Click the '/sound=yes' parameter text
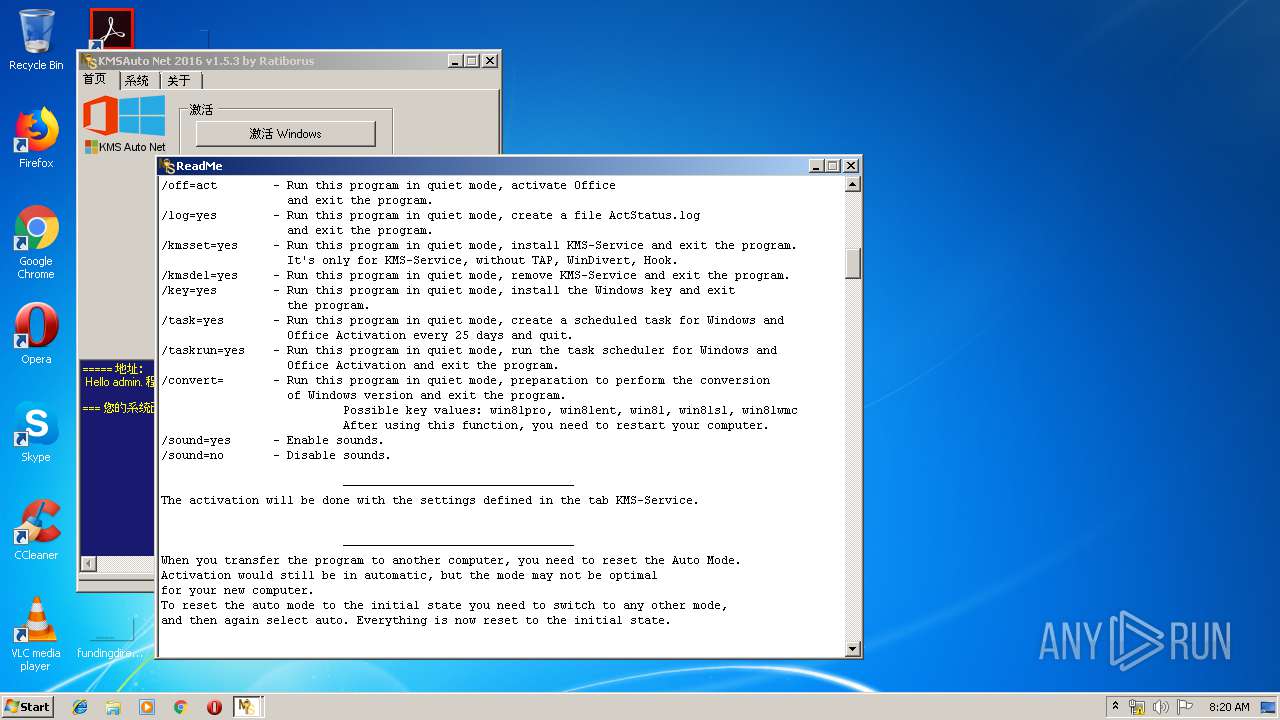Screen dimensions: 1280x720 (196, 441)
